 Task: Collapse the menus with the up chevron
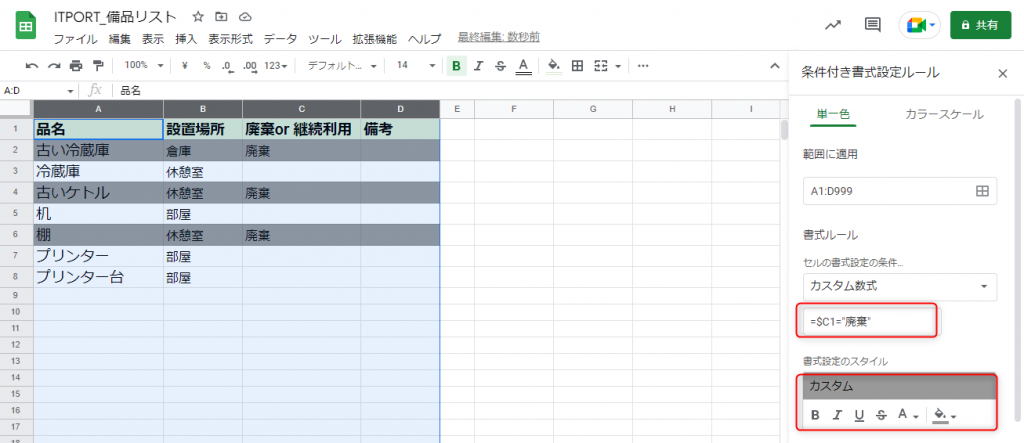pos(775,66)
